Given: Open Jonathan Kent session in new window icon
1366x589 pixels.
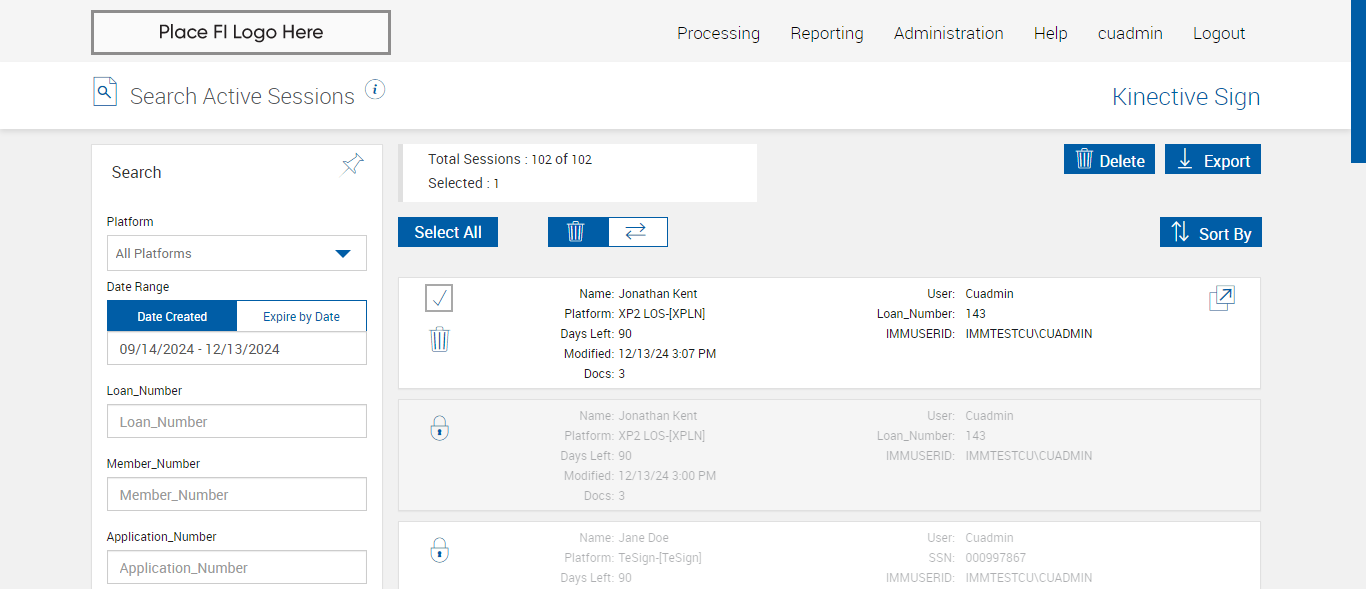Looking at the screenshot, I should click(1221, 298).
